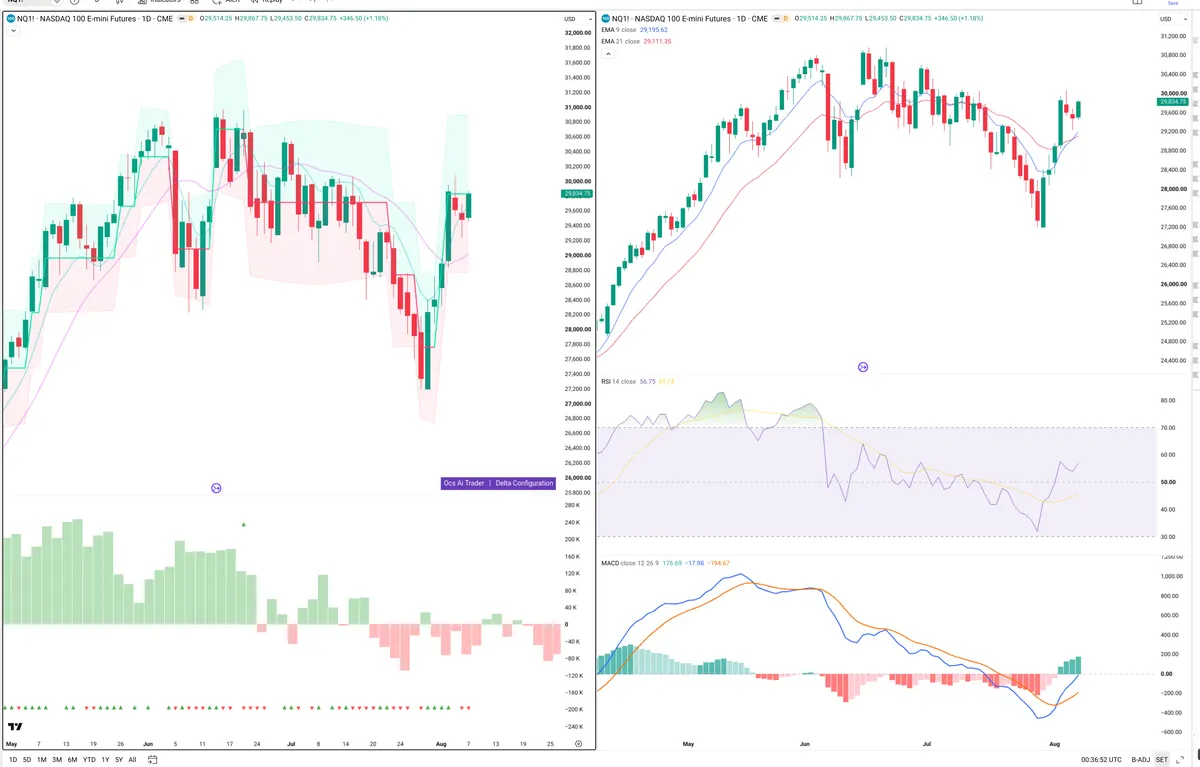Screen dimensions: 1200x767
Task: Click the purple event marker in right chart
Action: (x=863, y=368)
